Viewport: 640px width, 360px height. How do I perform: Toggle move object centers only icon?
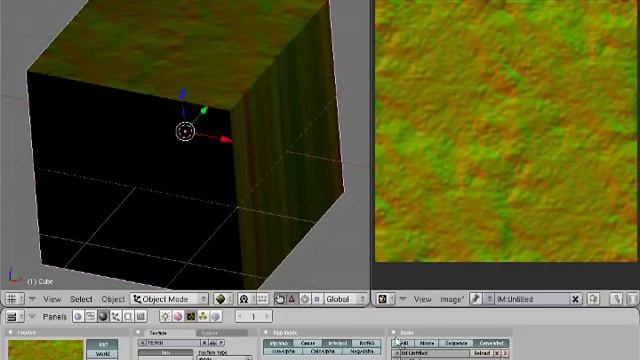pyautogui.click(x=262, y=299)
